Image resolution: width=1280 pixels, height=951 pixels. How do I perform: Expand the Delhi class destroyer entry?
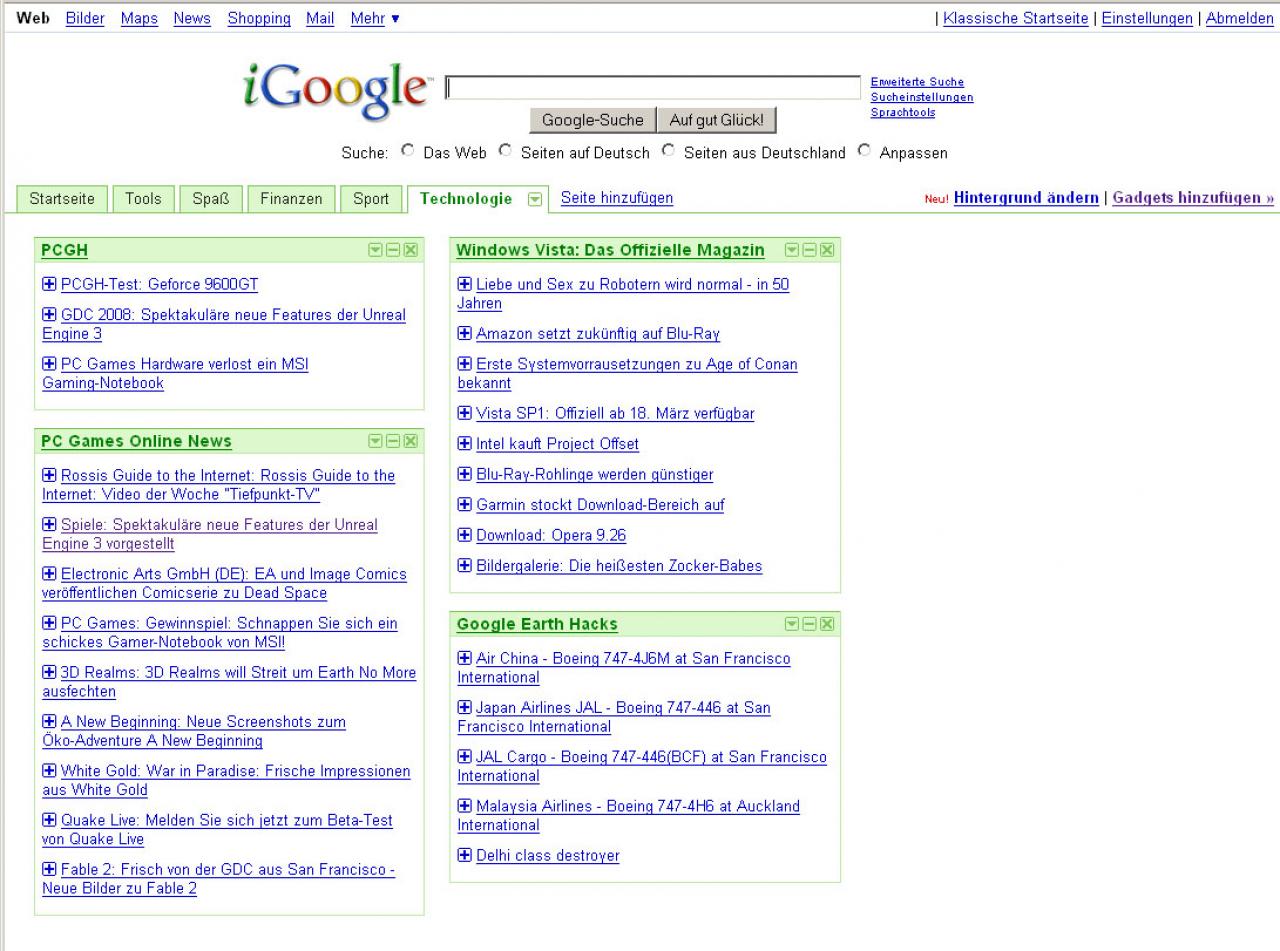click(464, 855)
